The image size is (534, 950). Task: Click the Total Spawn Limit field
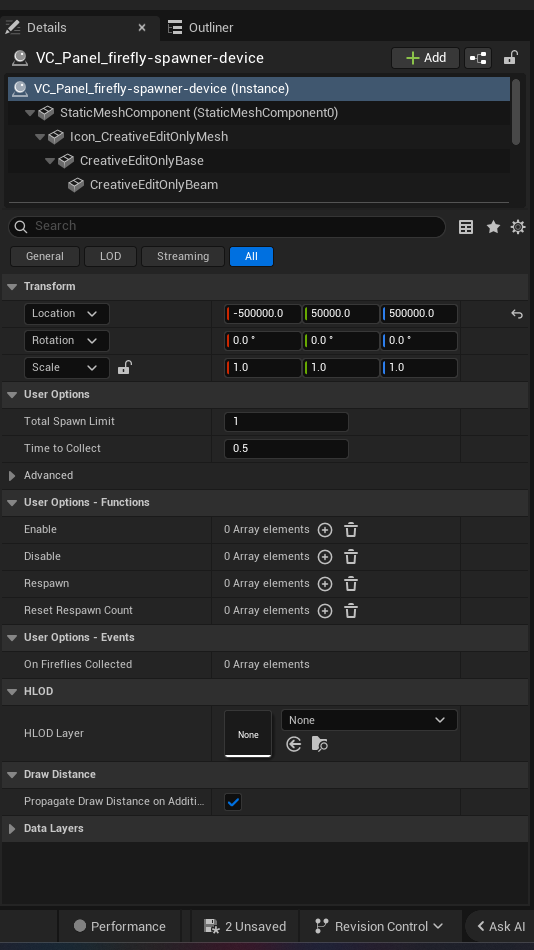pos(286,422)
